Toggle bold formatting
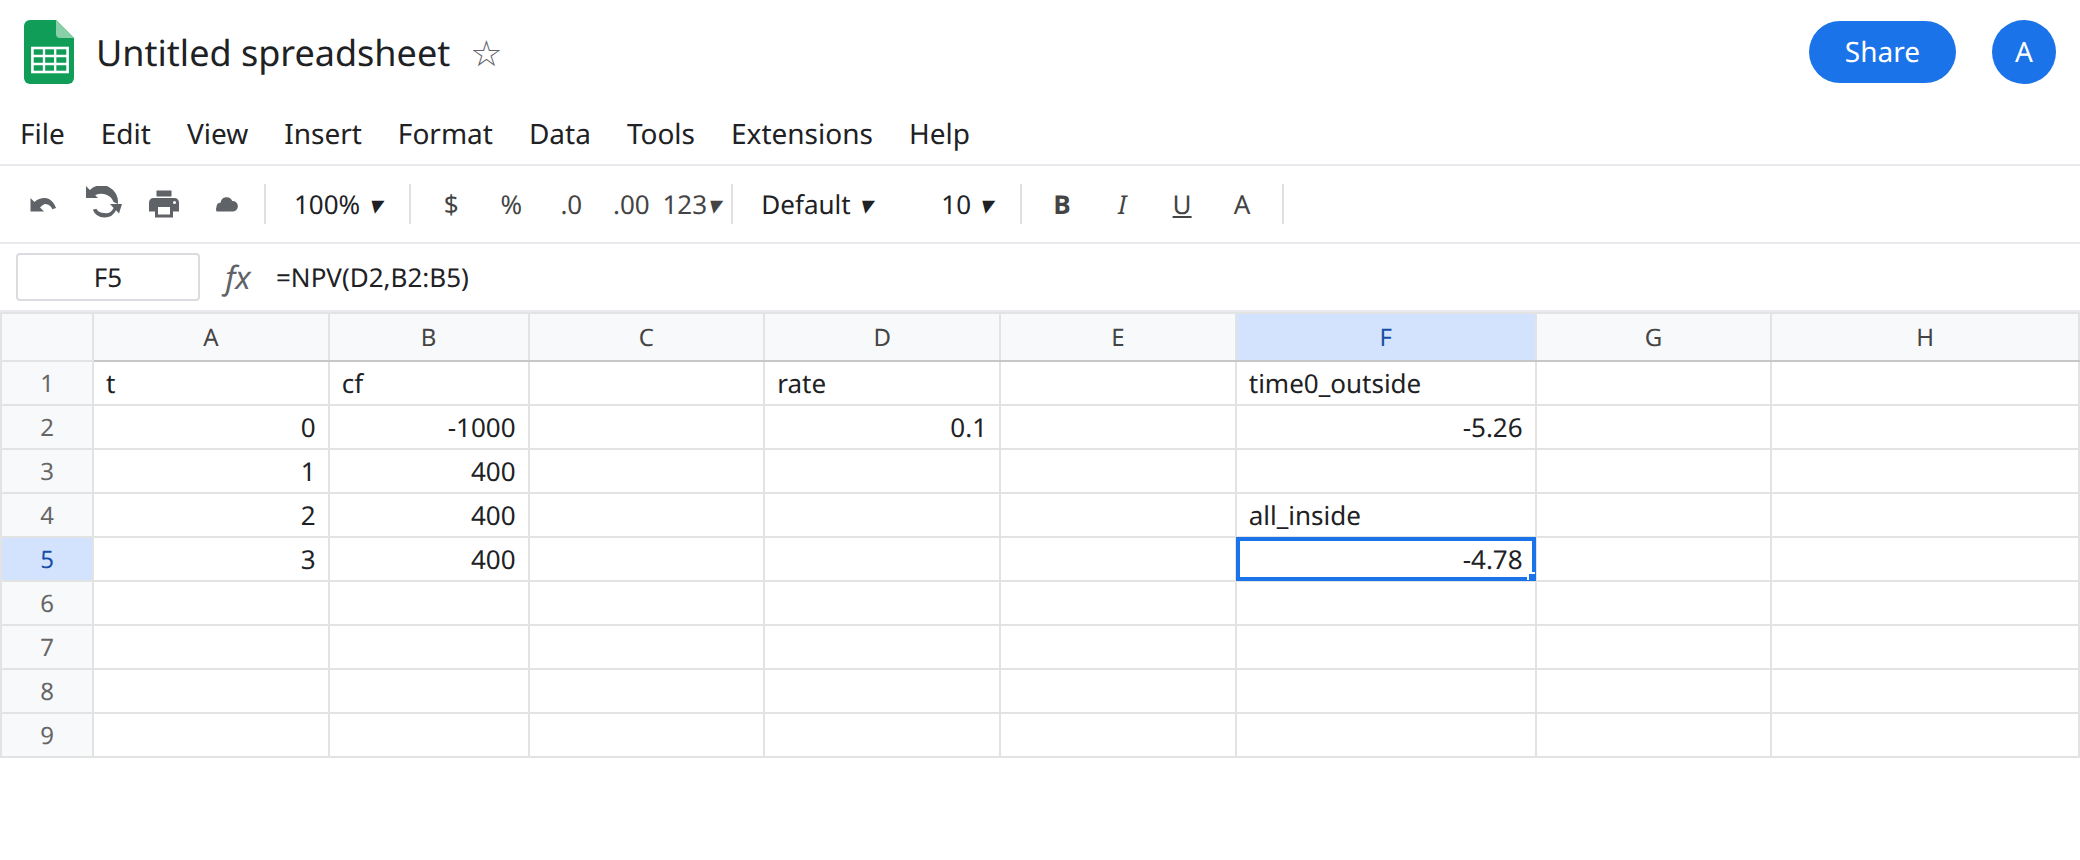 (x=1062, y=205)
